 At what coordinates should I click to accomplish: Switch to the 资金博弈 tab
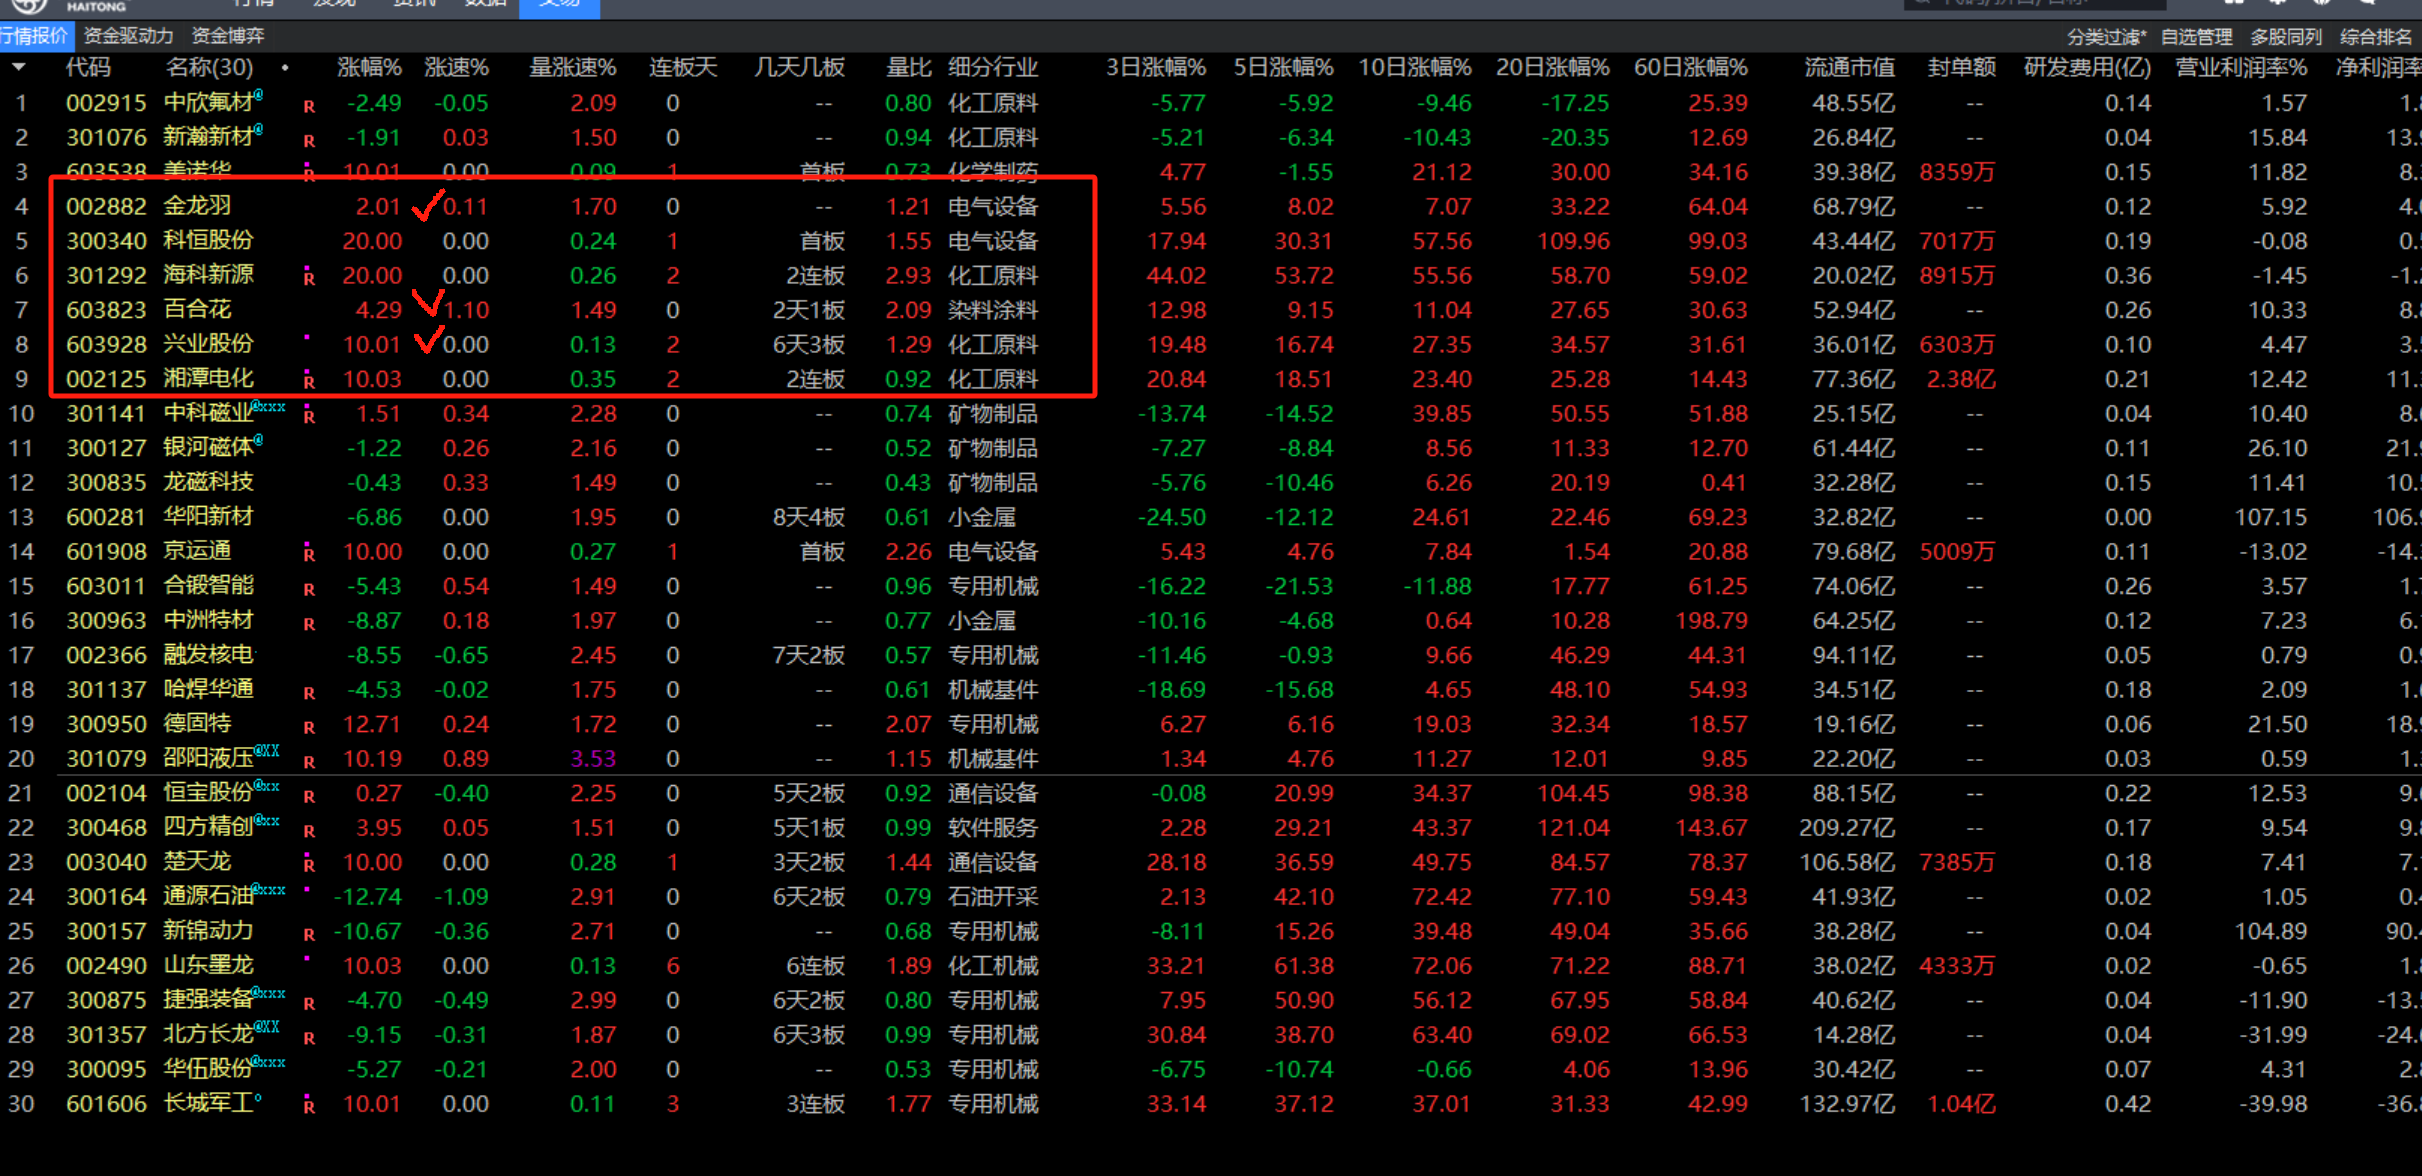tap(228, 36)
